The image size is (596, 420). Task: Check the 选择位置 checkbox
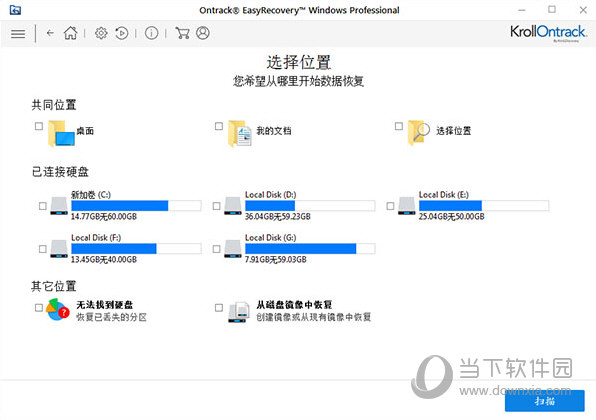(x=399, y=126)
